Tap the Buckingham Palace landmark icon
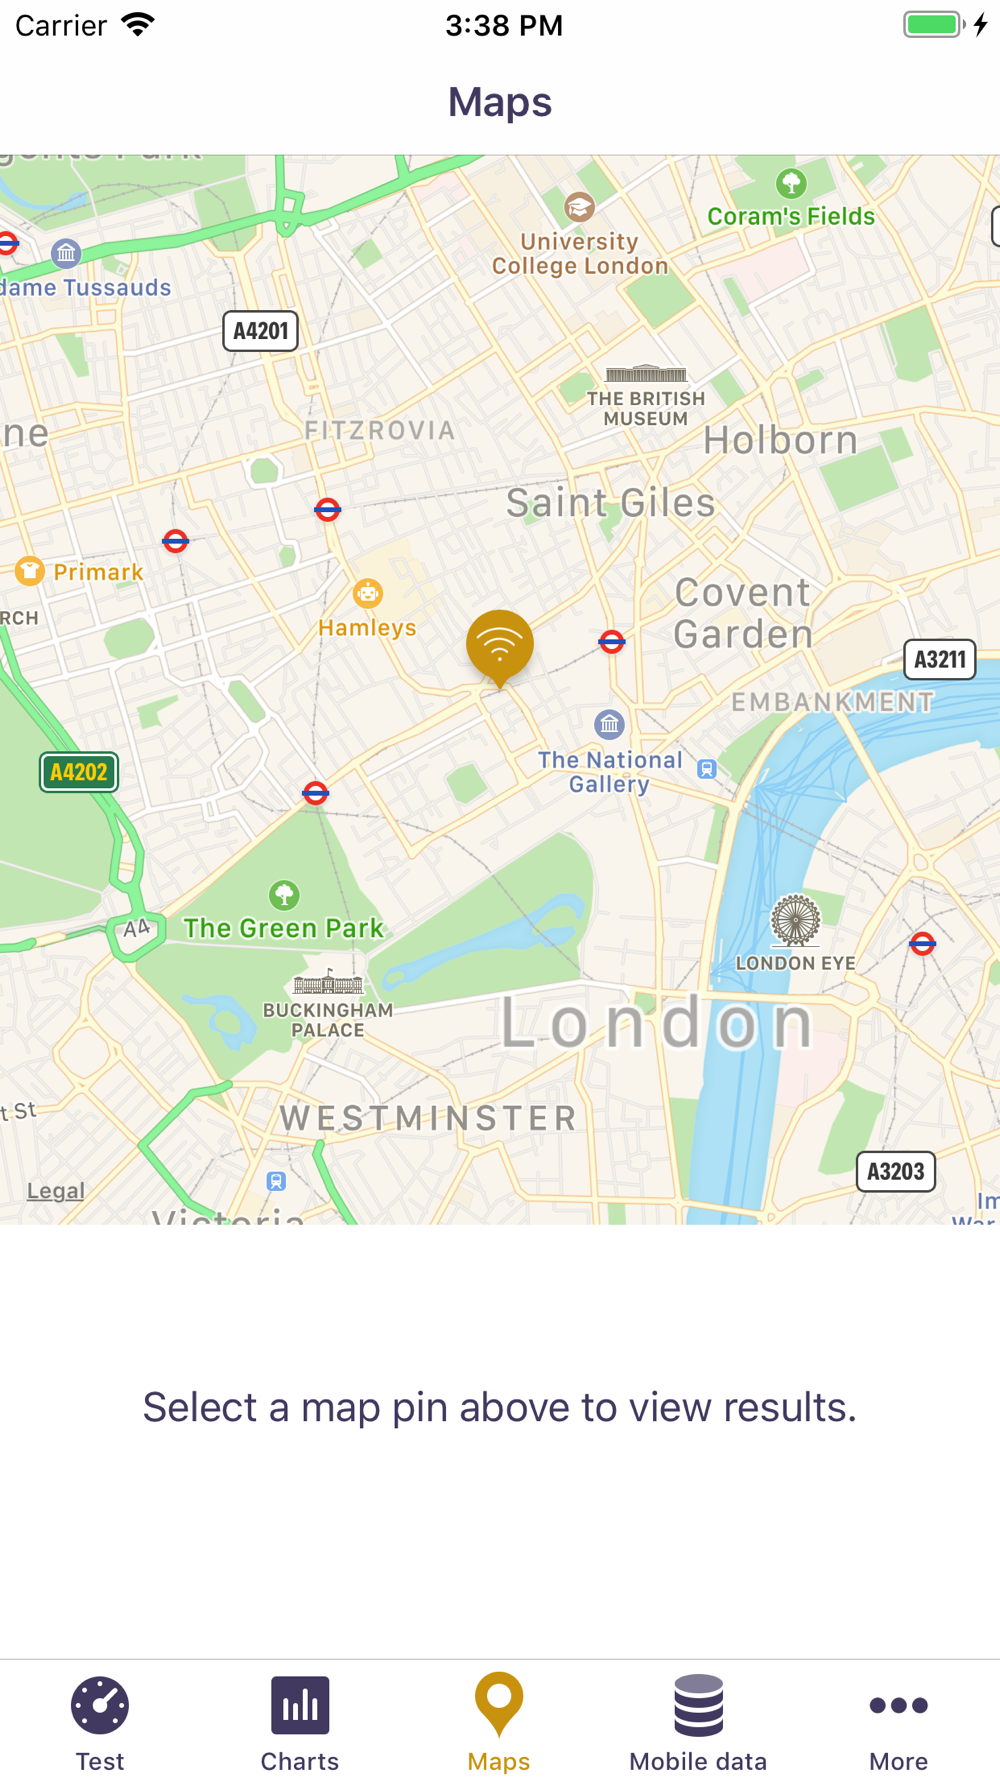Image resolution: width=1000 pixels, height=1778 pixels. pyautogui.click(x=327, y=983)
